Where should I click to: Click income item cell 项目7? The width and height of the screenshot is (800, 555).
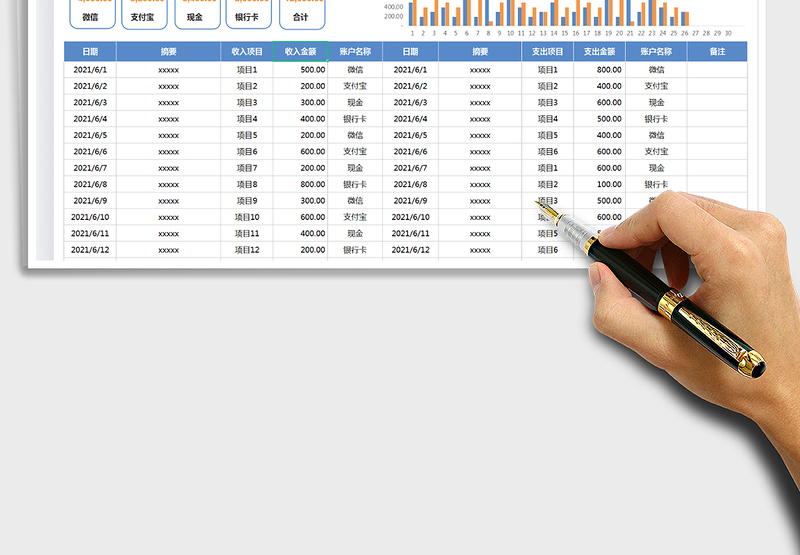(x=246, y=168)
